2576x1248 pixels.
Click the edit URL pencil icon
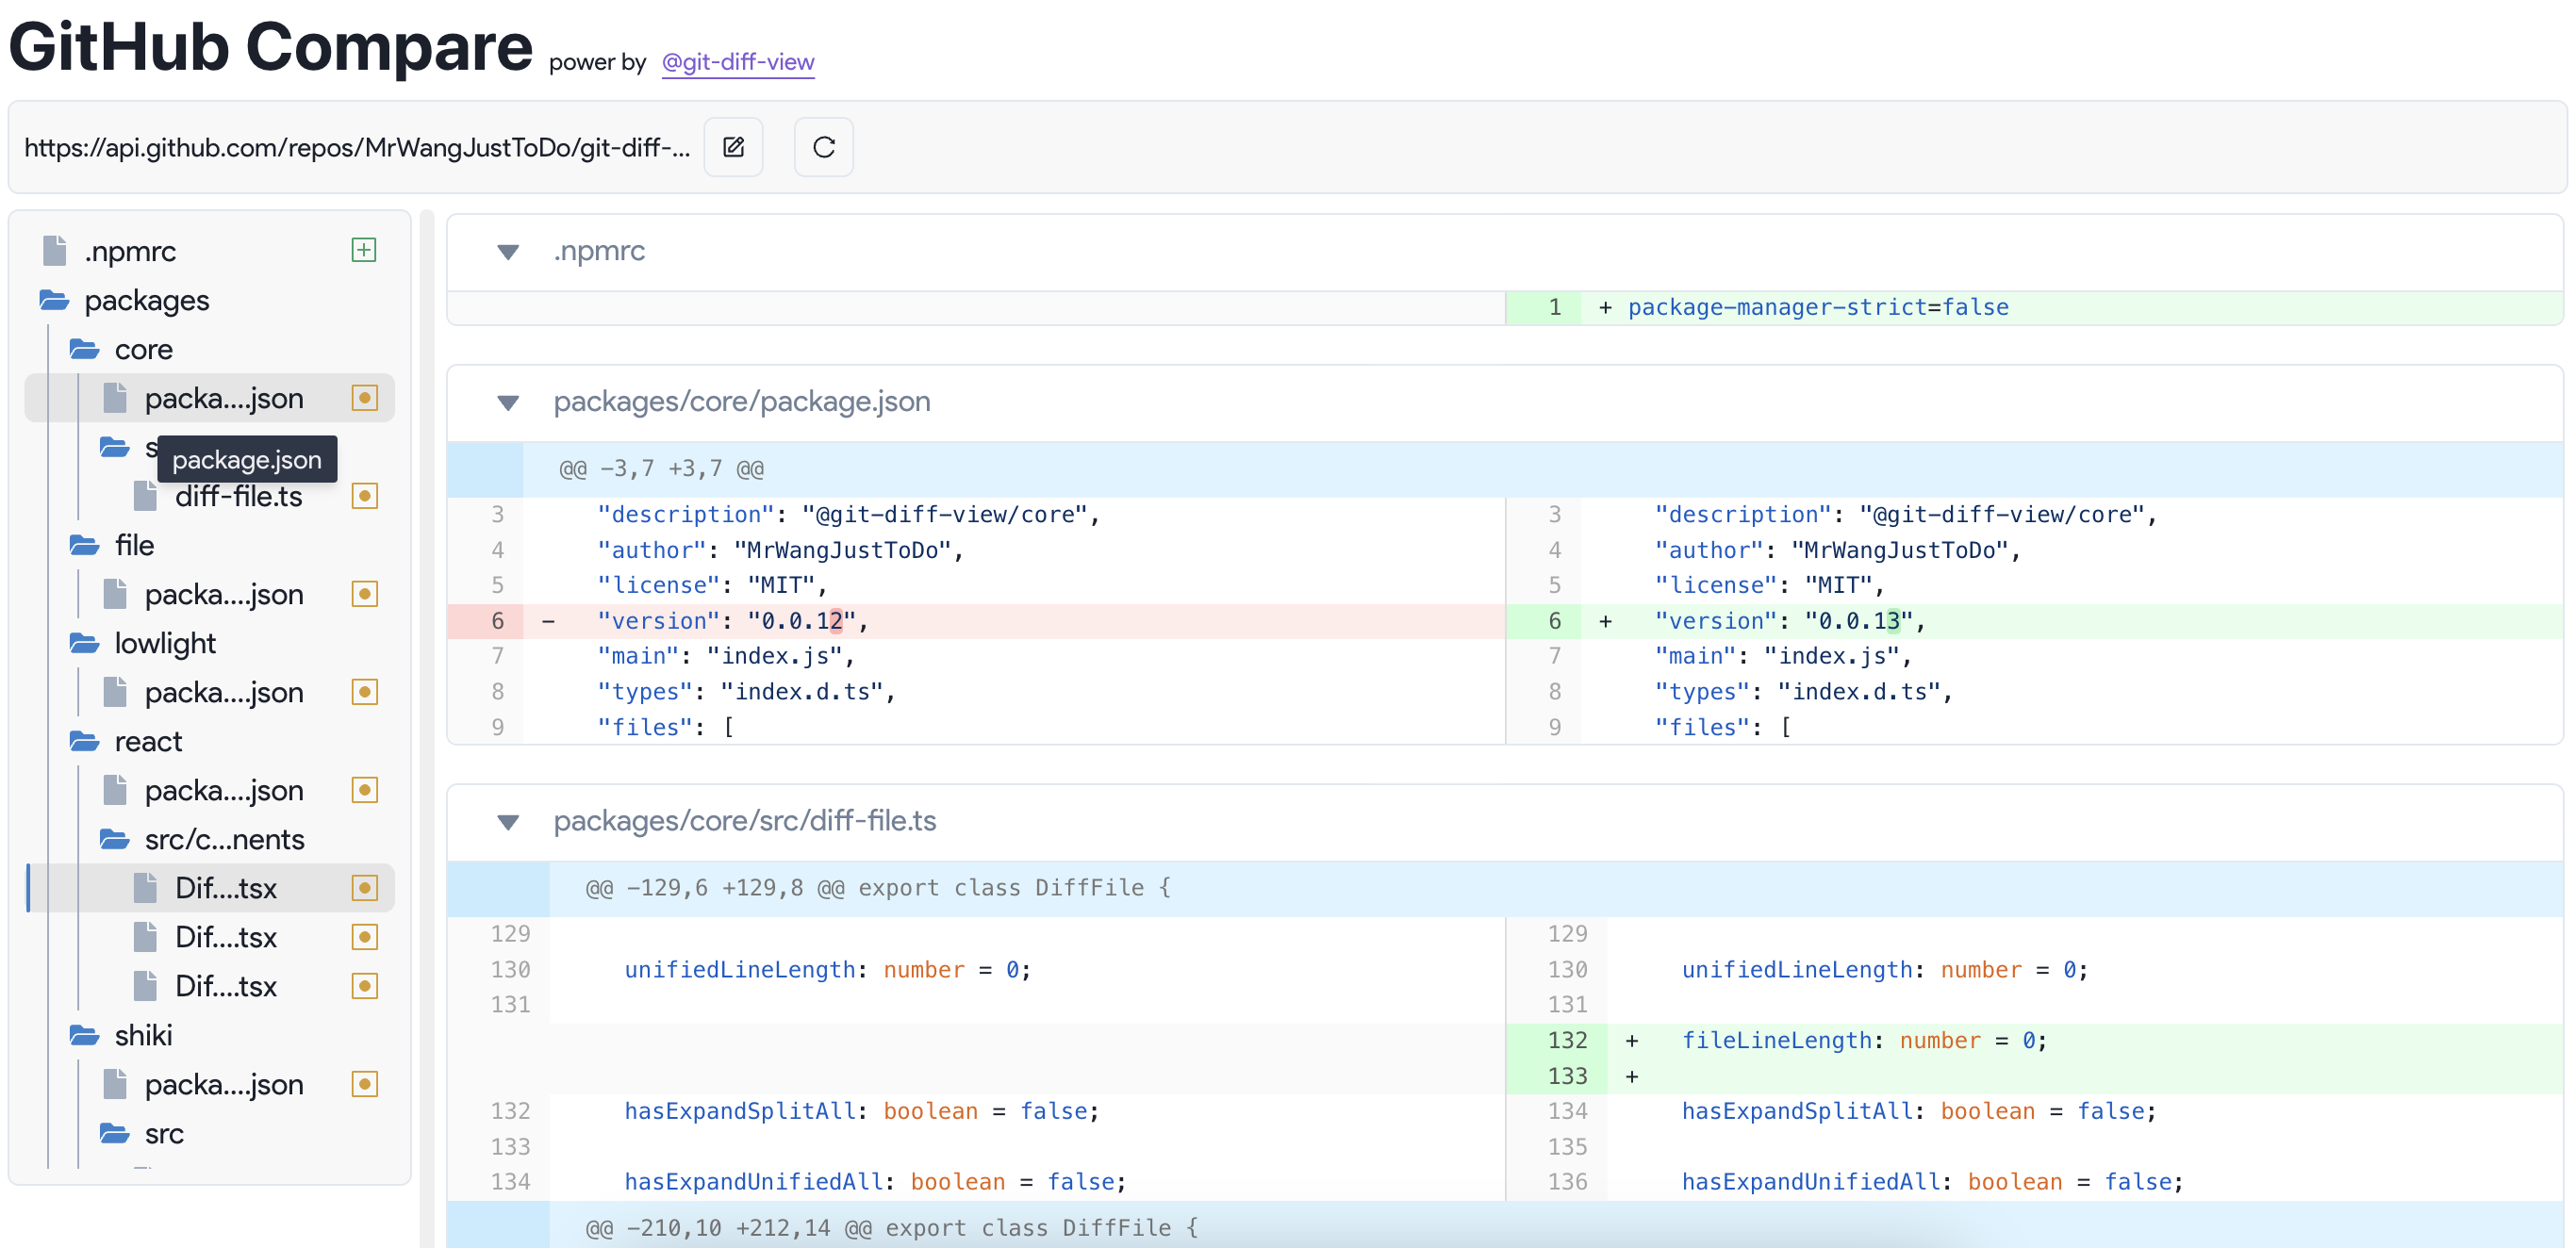[733, 147]
